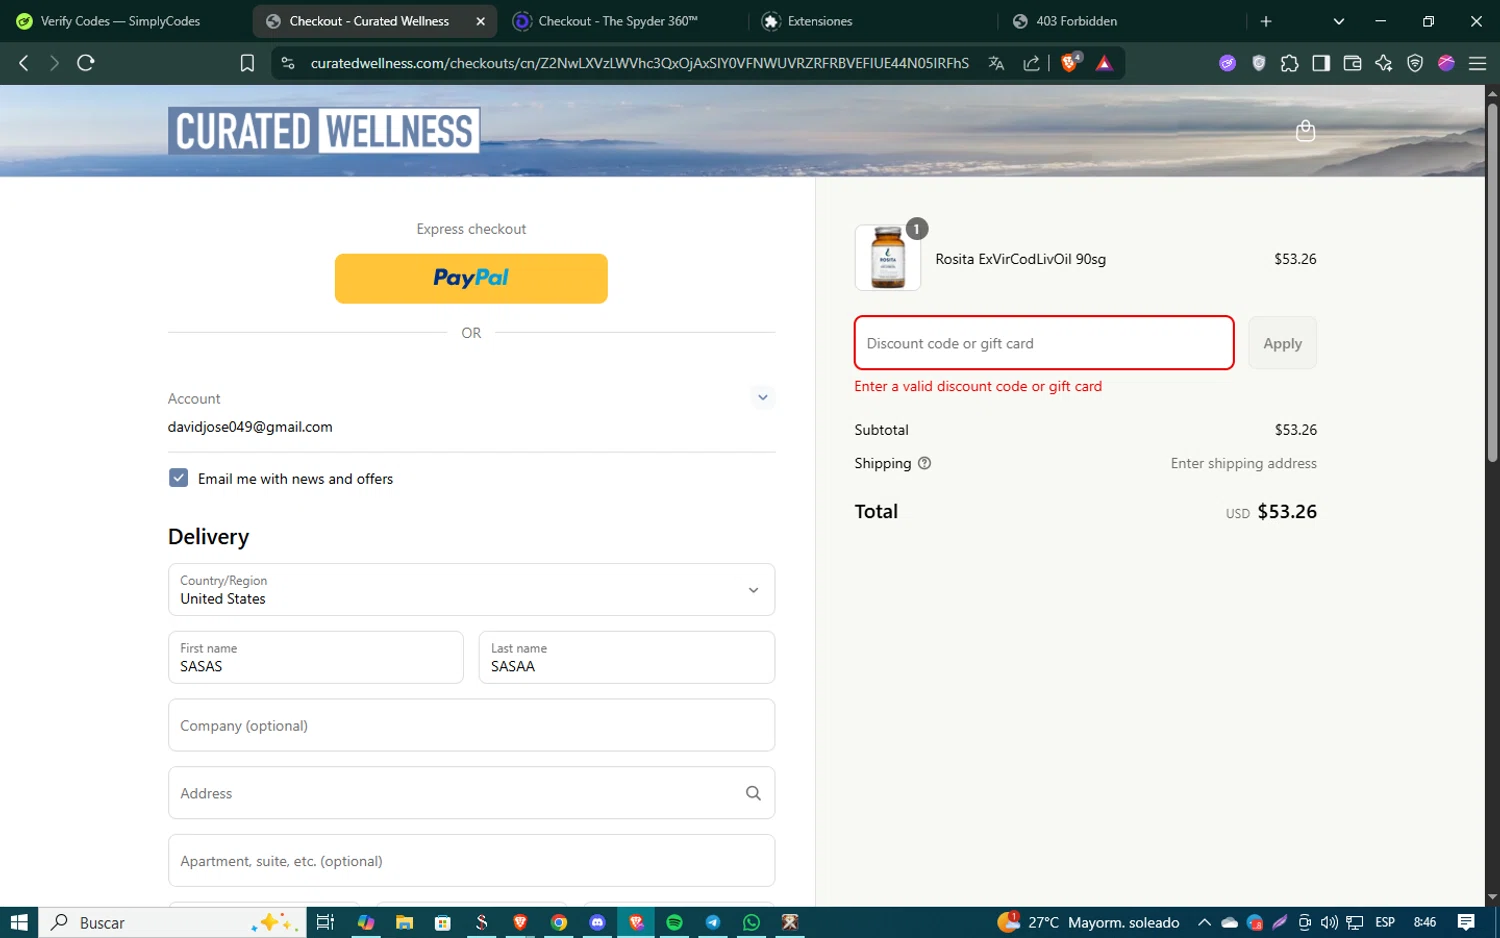Click the Shipping help question mark icon

pos(924,463)
